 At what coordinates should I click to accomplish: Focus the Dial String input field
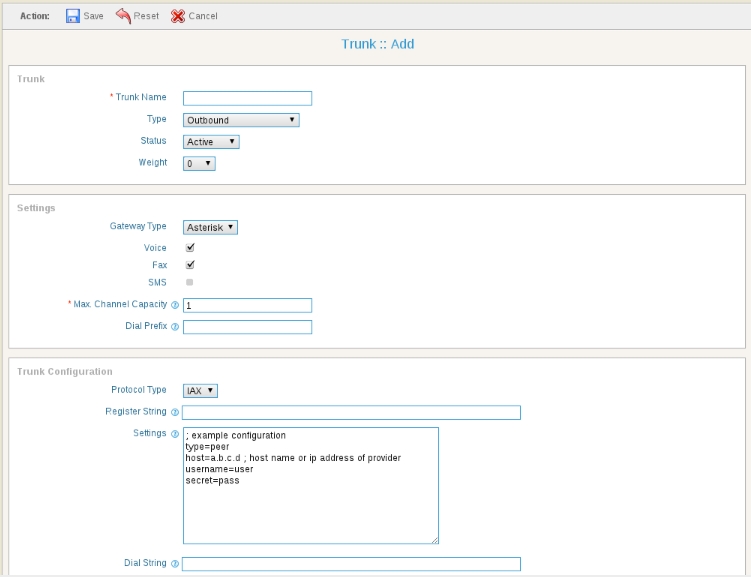pyautogui.click(x=351, y=564)
